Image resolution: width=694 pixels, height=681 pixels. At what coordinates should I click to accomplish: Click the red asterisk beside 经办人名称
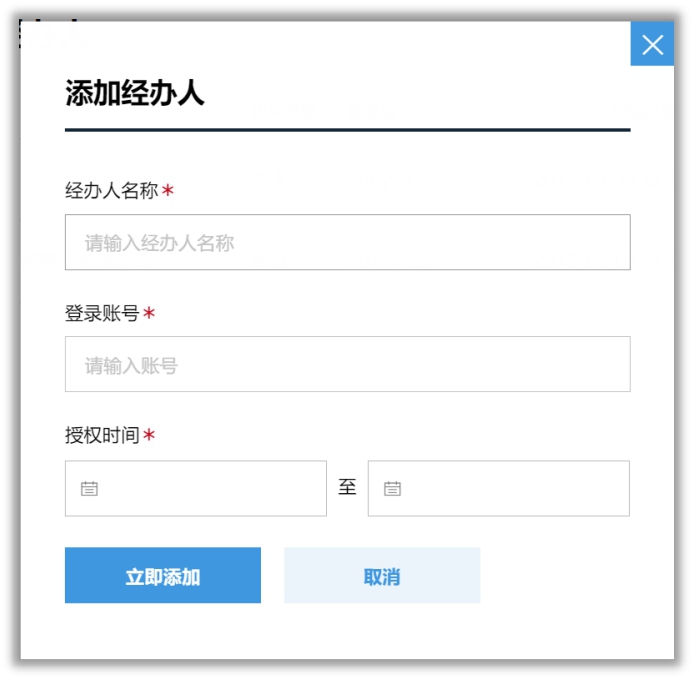(168, 191)
